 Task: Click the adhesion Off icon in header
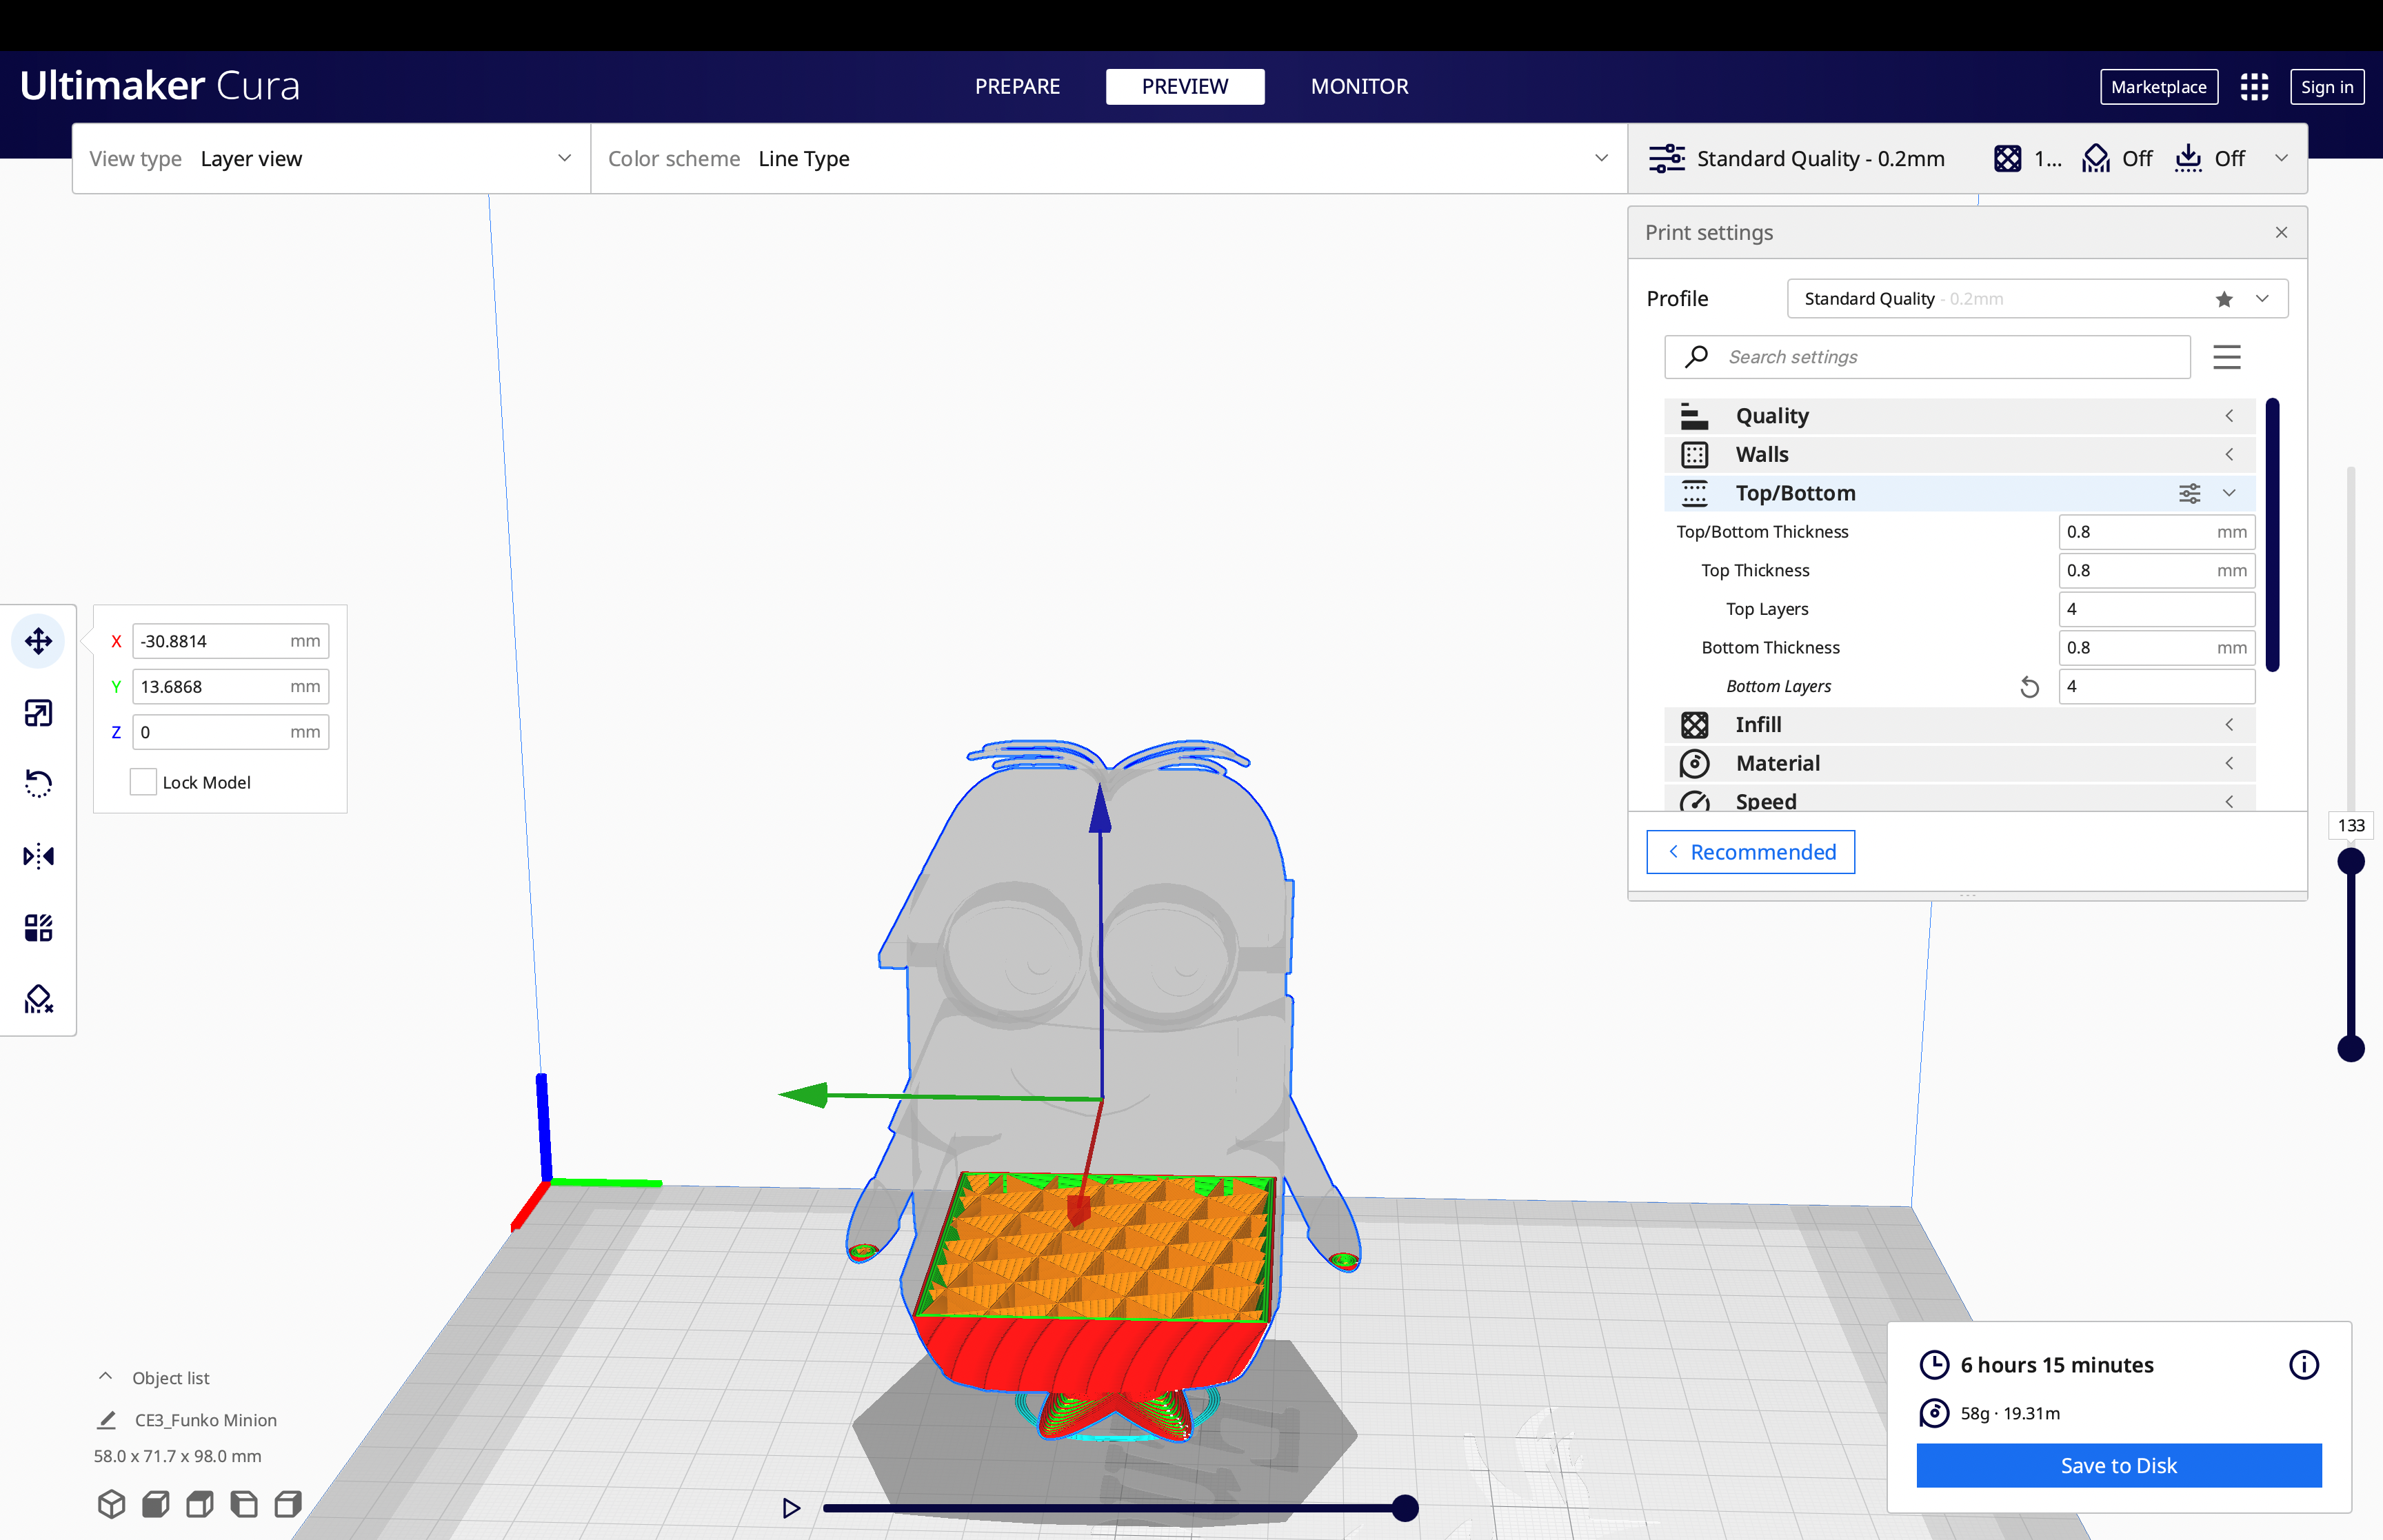point(2188,158)
